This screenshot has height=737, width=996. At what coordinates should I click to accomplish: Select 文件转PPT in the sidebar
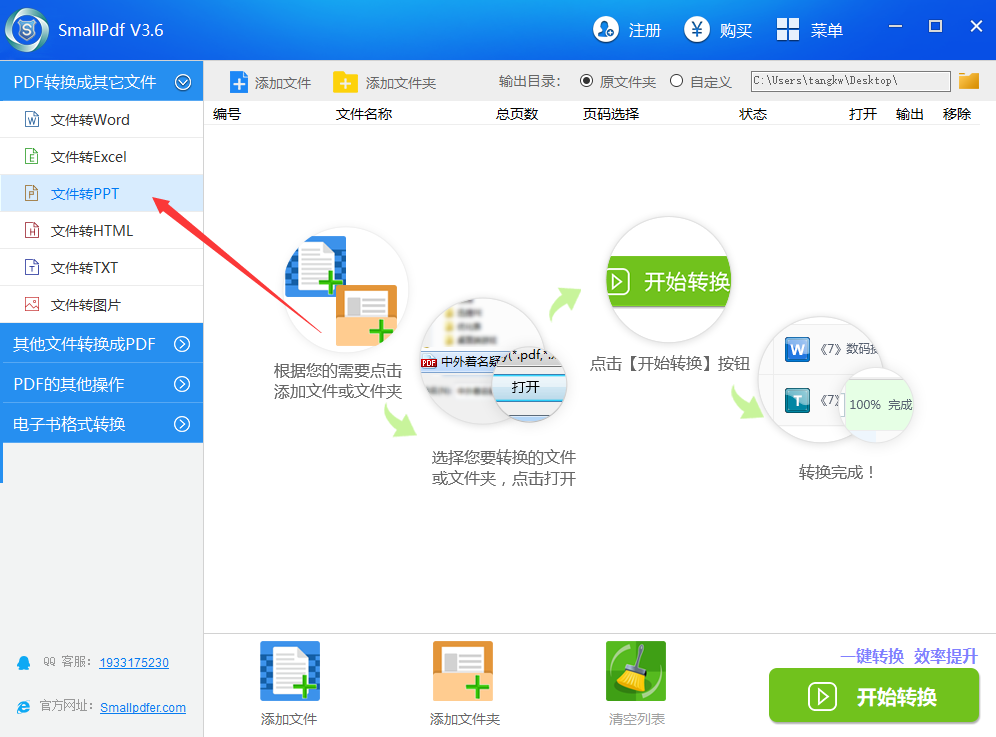pos(102,193)
